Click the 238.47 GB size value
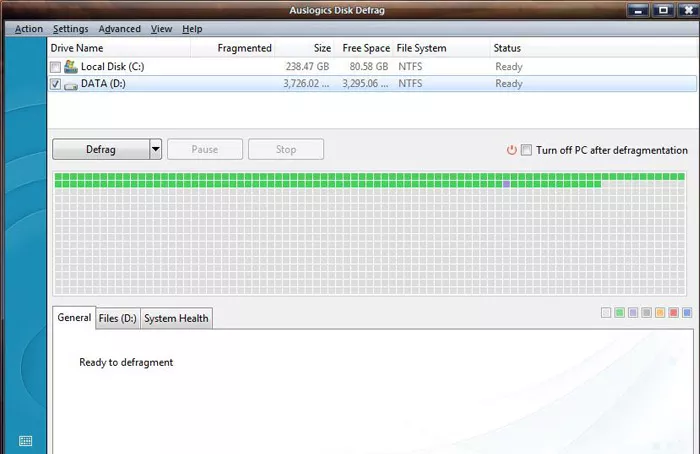Screen dimensions: 700x454 307,67
